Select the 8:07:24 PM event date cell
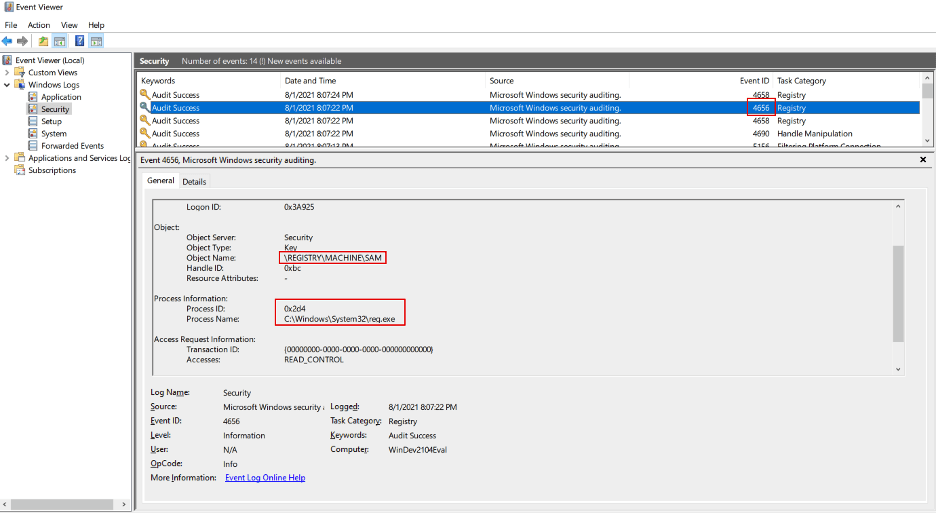936x514 pixels. pyautogui.click(x=319, y=95)
